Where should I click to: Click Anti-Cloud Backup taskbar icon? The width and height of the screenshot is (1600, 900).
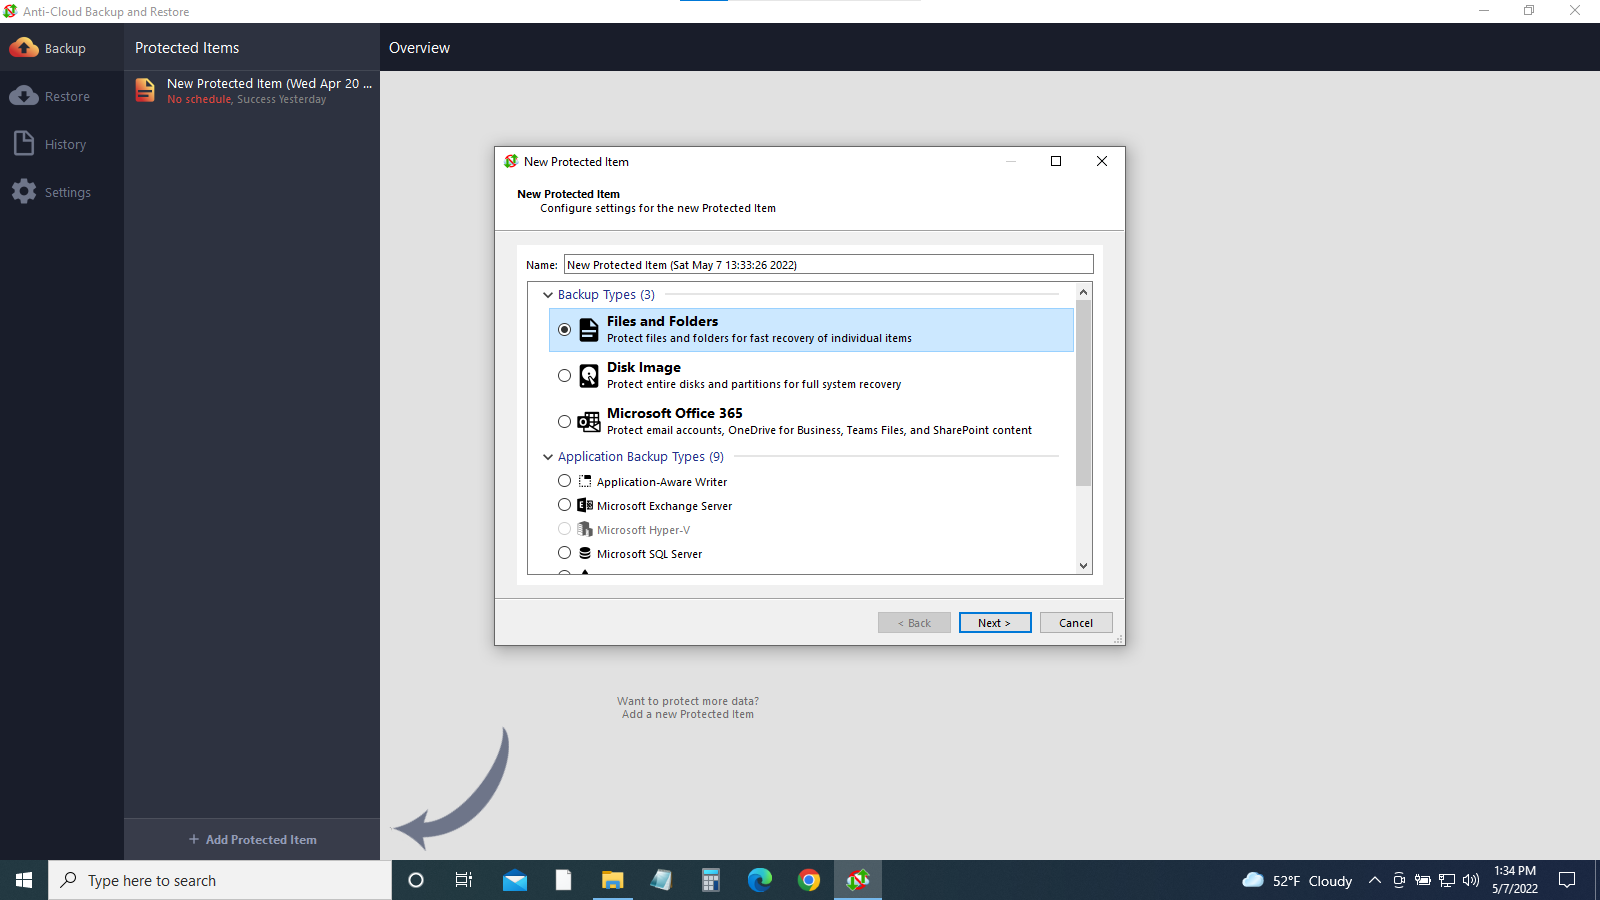click(x=858, y=880)
